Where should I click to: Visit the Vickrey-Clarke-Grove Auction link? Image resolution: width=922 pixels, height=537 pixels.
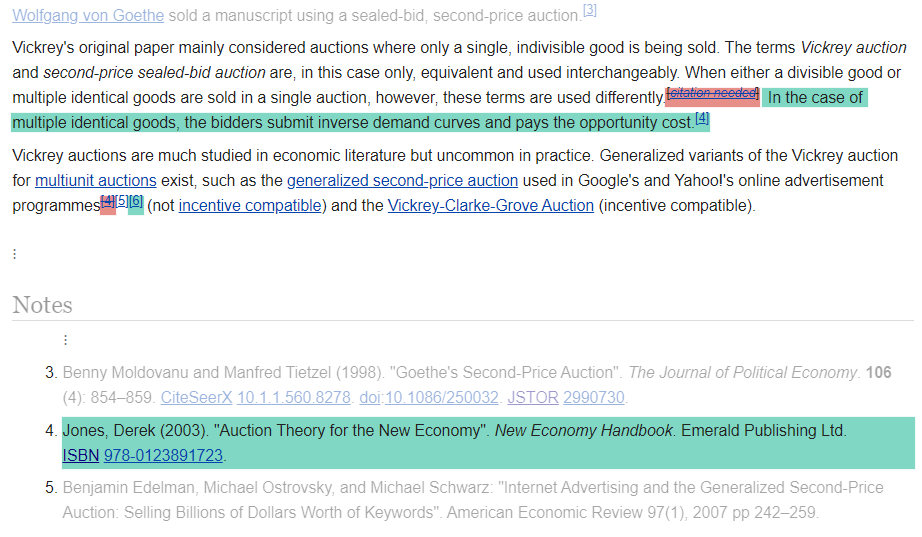pos(490,206)
